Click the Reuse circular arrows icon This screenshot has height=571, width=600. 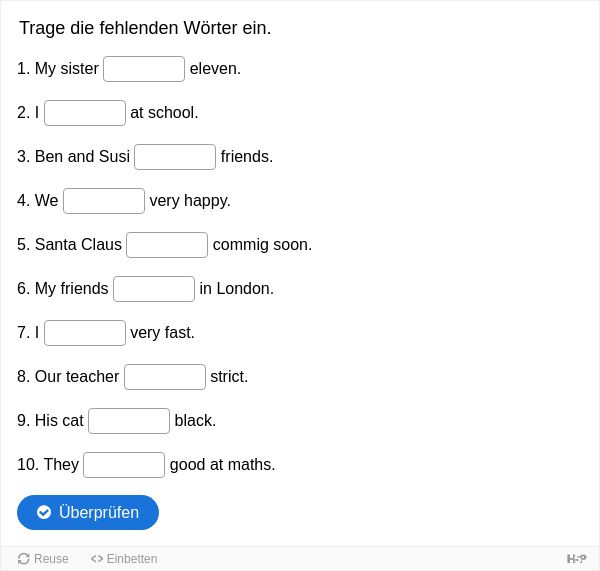coord(24,559)
